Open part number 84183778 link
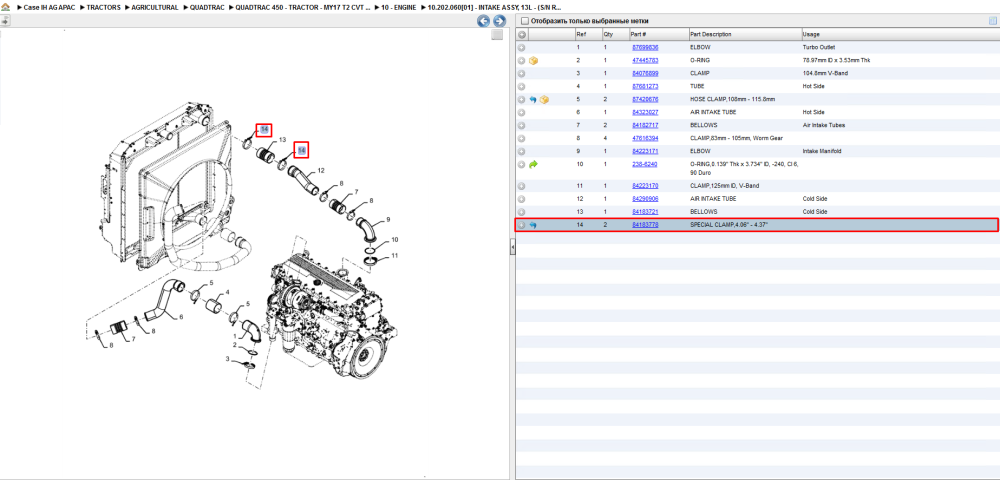1000x480 pixels. coord(645,225)
